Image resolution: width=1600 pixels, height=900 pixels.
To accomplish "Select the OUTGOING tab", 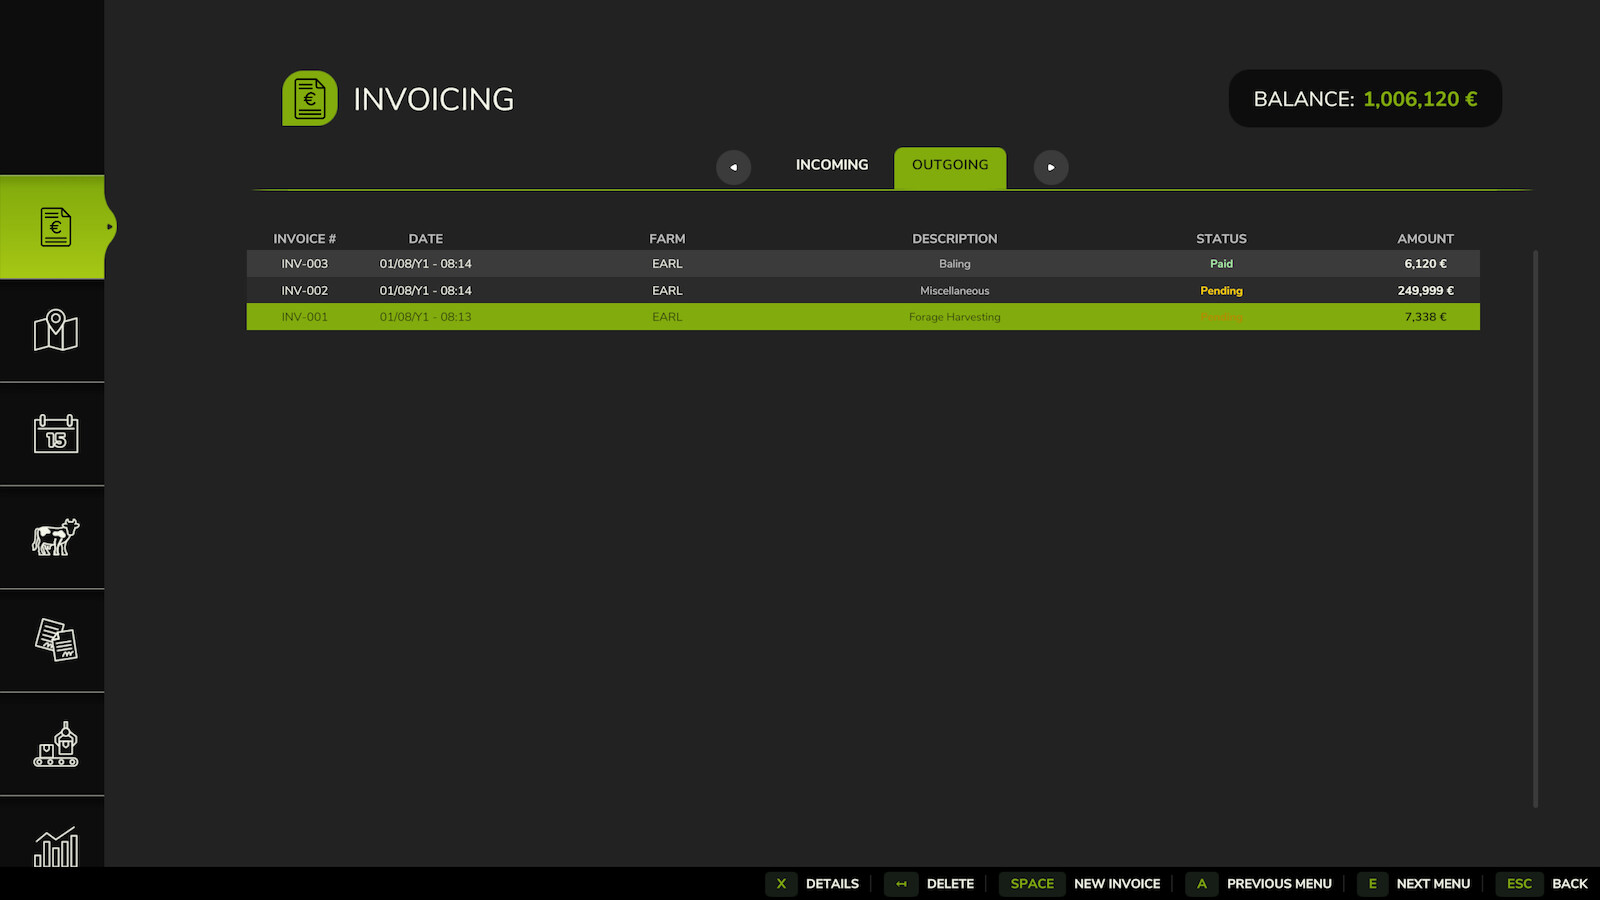I will click(949, 165).
